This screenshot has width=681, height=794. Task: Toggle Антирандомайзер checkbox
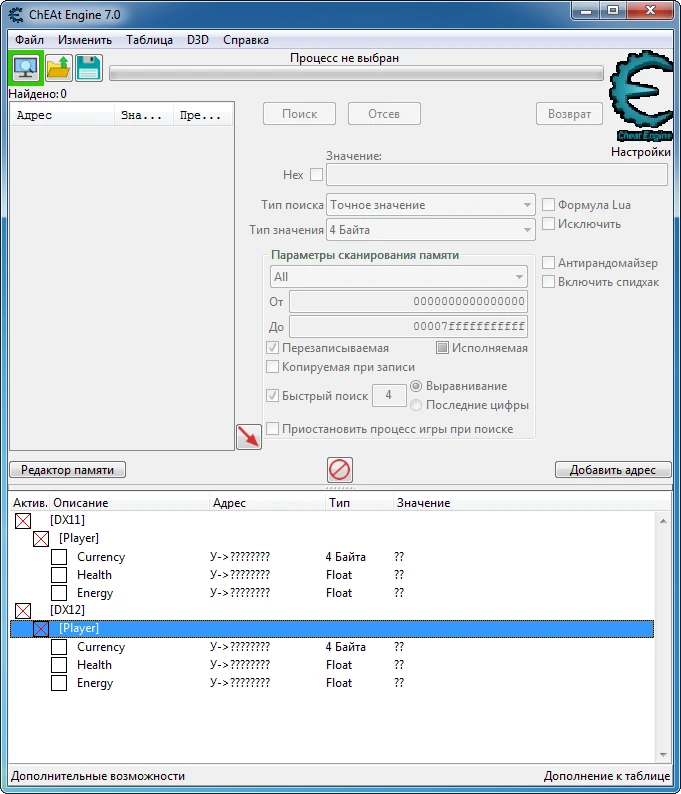[x=548, y=262]
